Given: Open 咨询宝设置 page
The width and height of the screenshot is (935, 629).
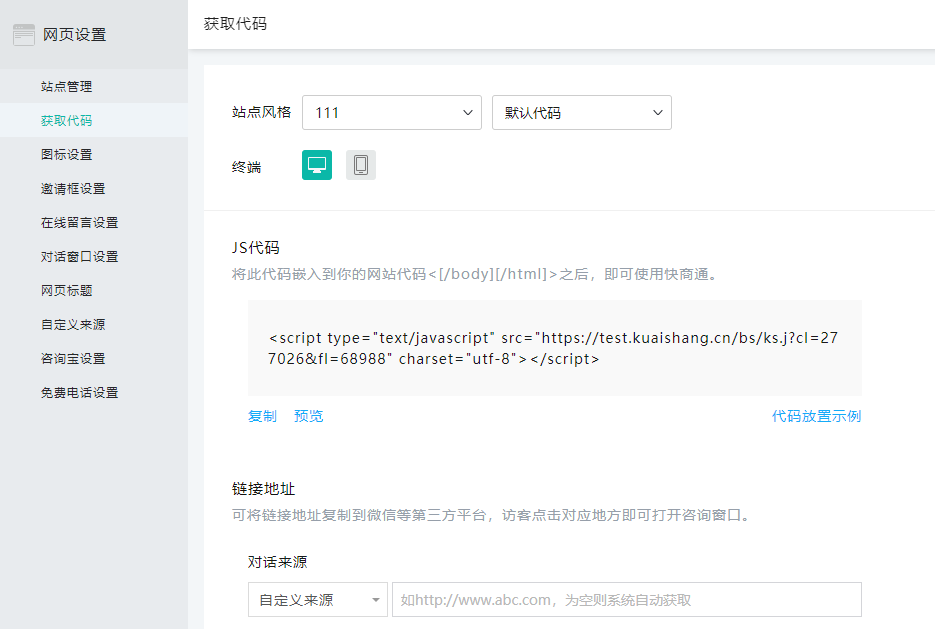Looking at the screenshot, I should 73,359.
